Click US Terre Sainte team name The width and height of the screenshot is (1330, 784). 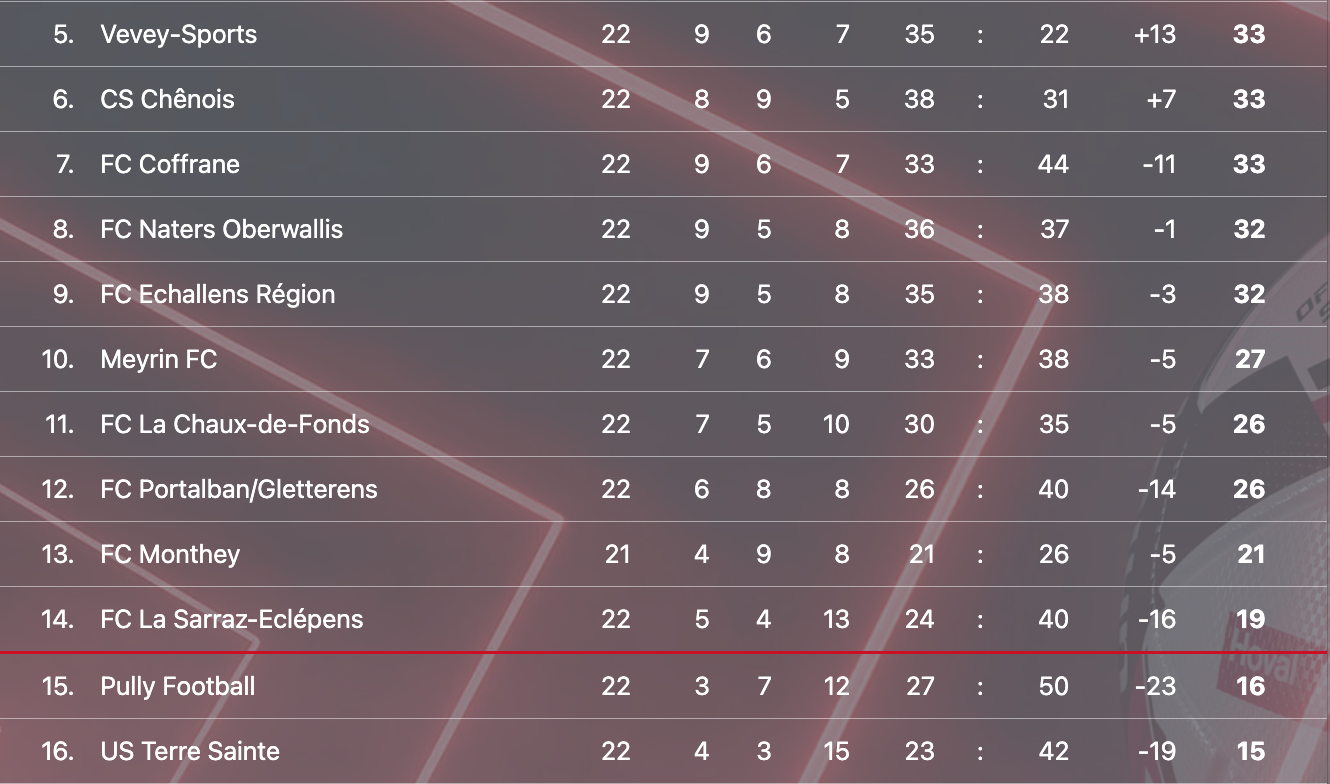tap(190, 751)
